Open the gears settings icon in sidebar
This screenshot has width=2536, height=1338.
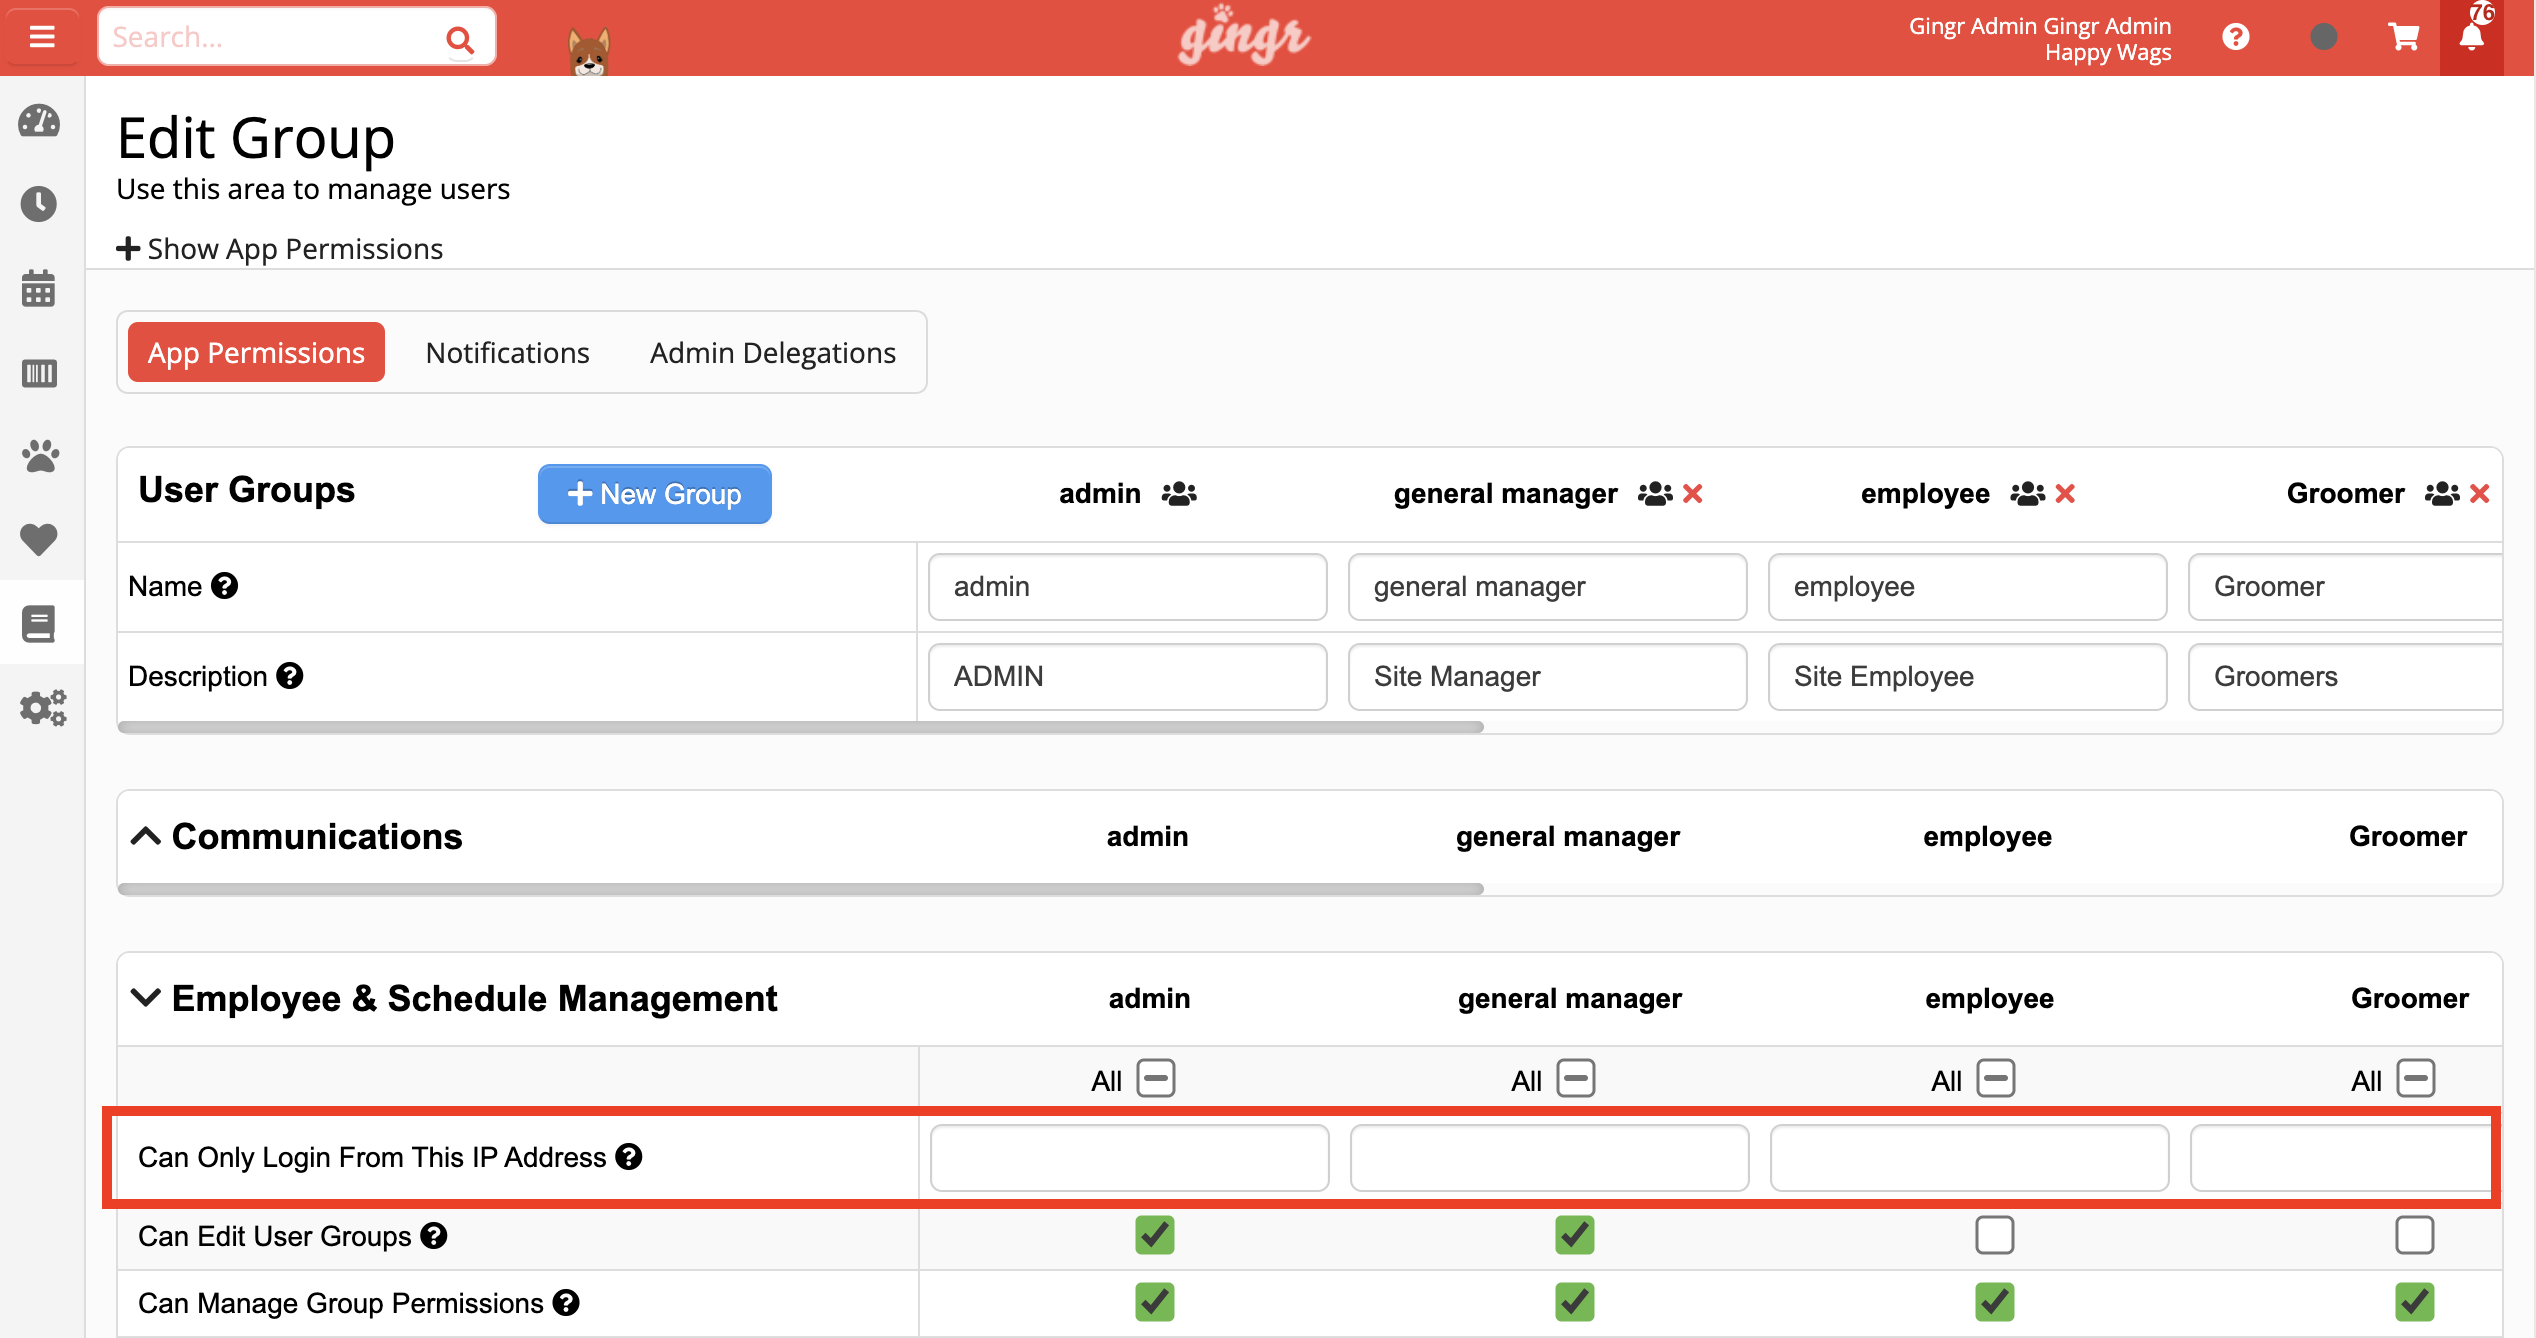[41, 708]
